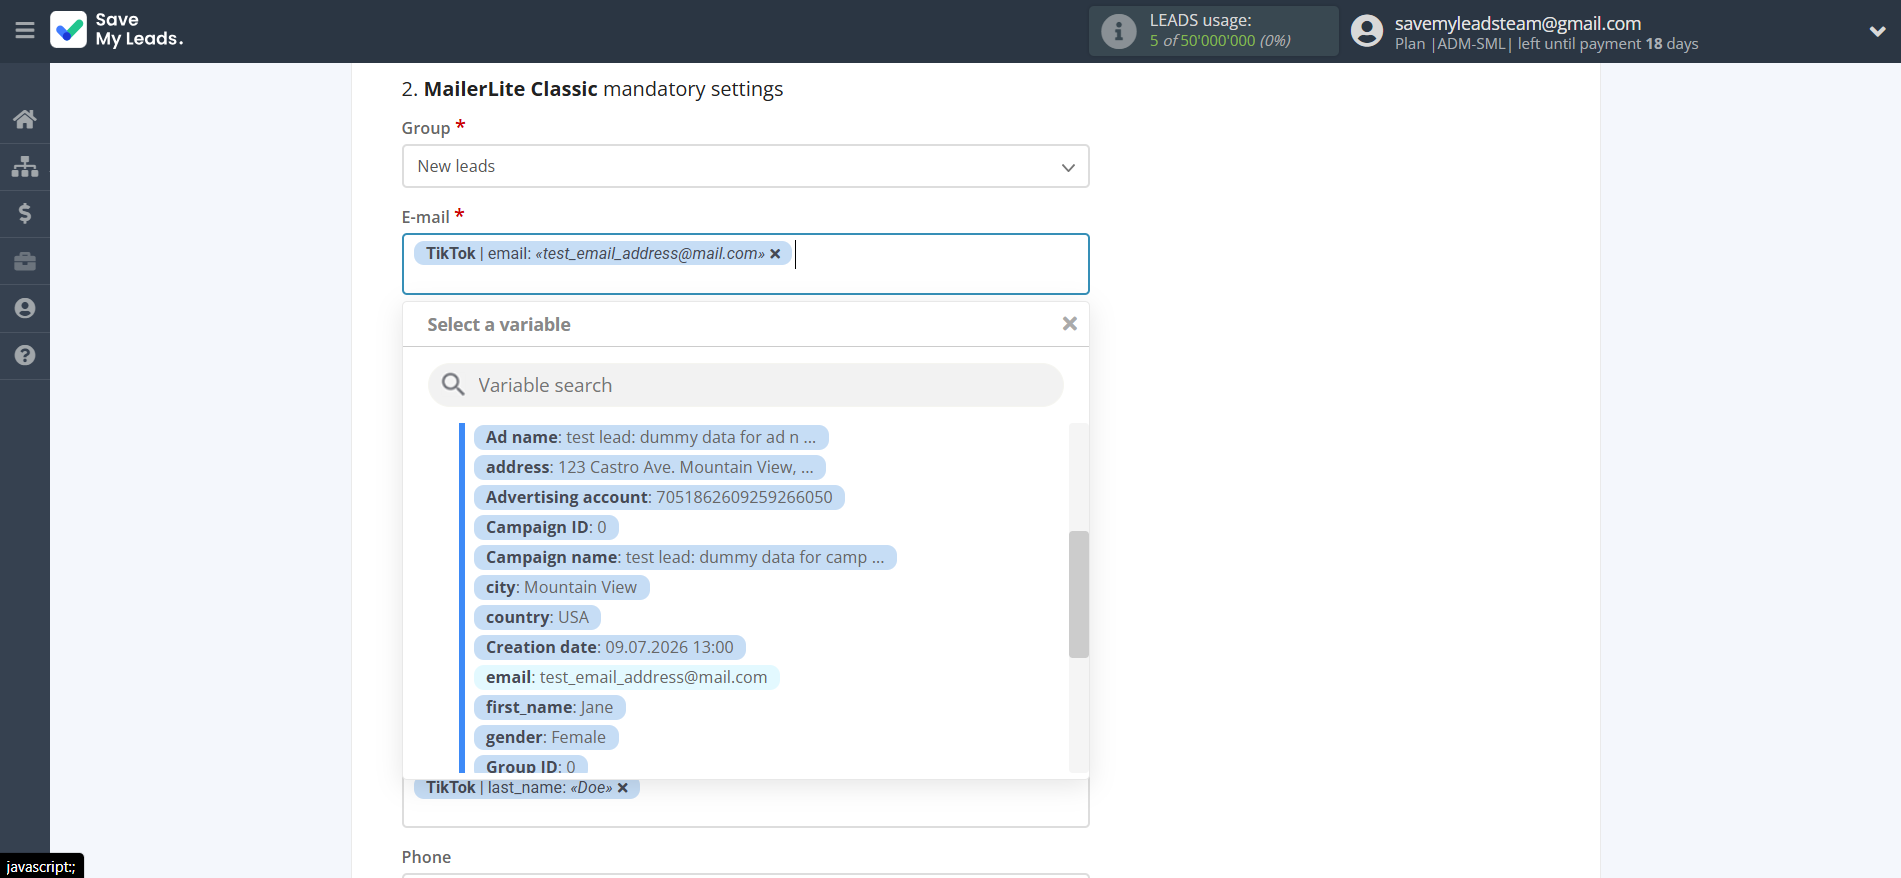Select the gender Female variable

click(x=546, y=737)
